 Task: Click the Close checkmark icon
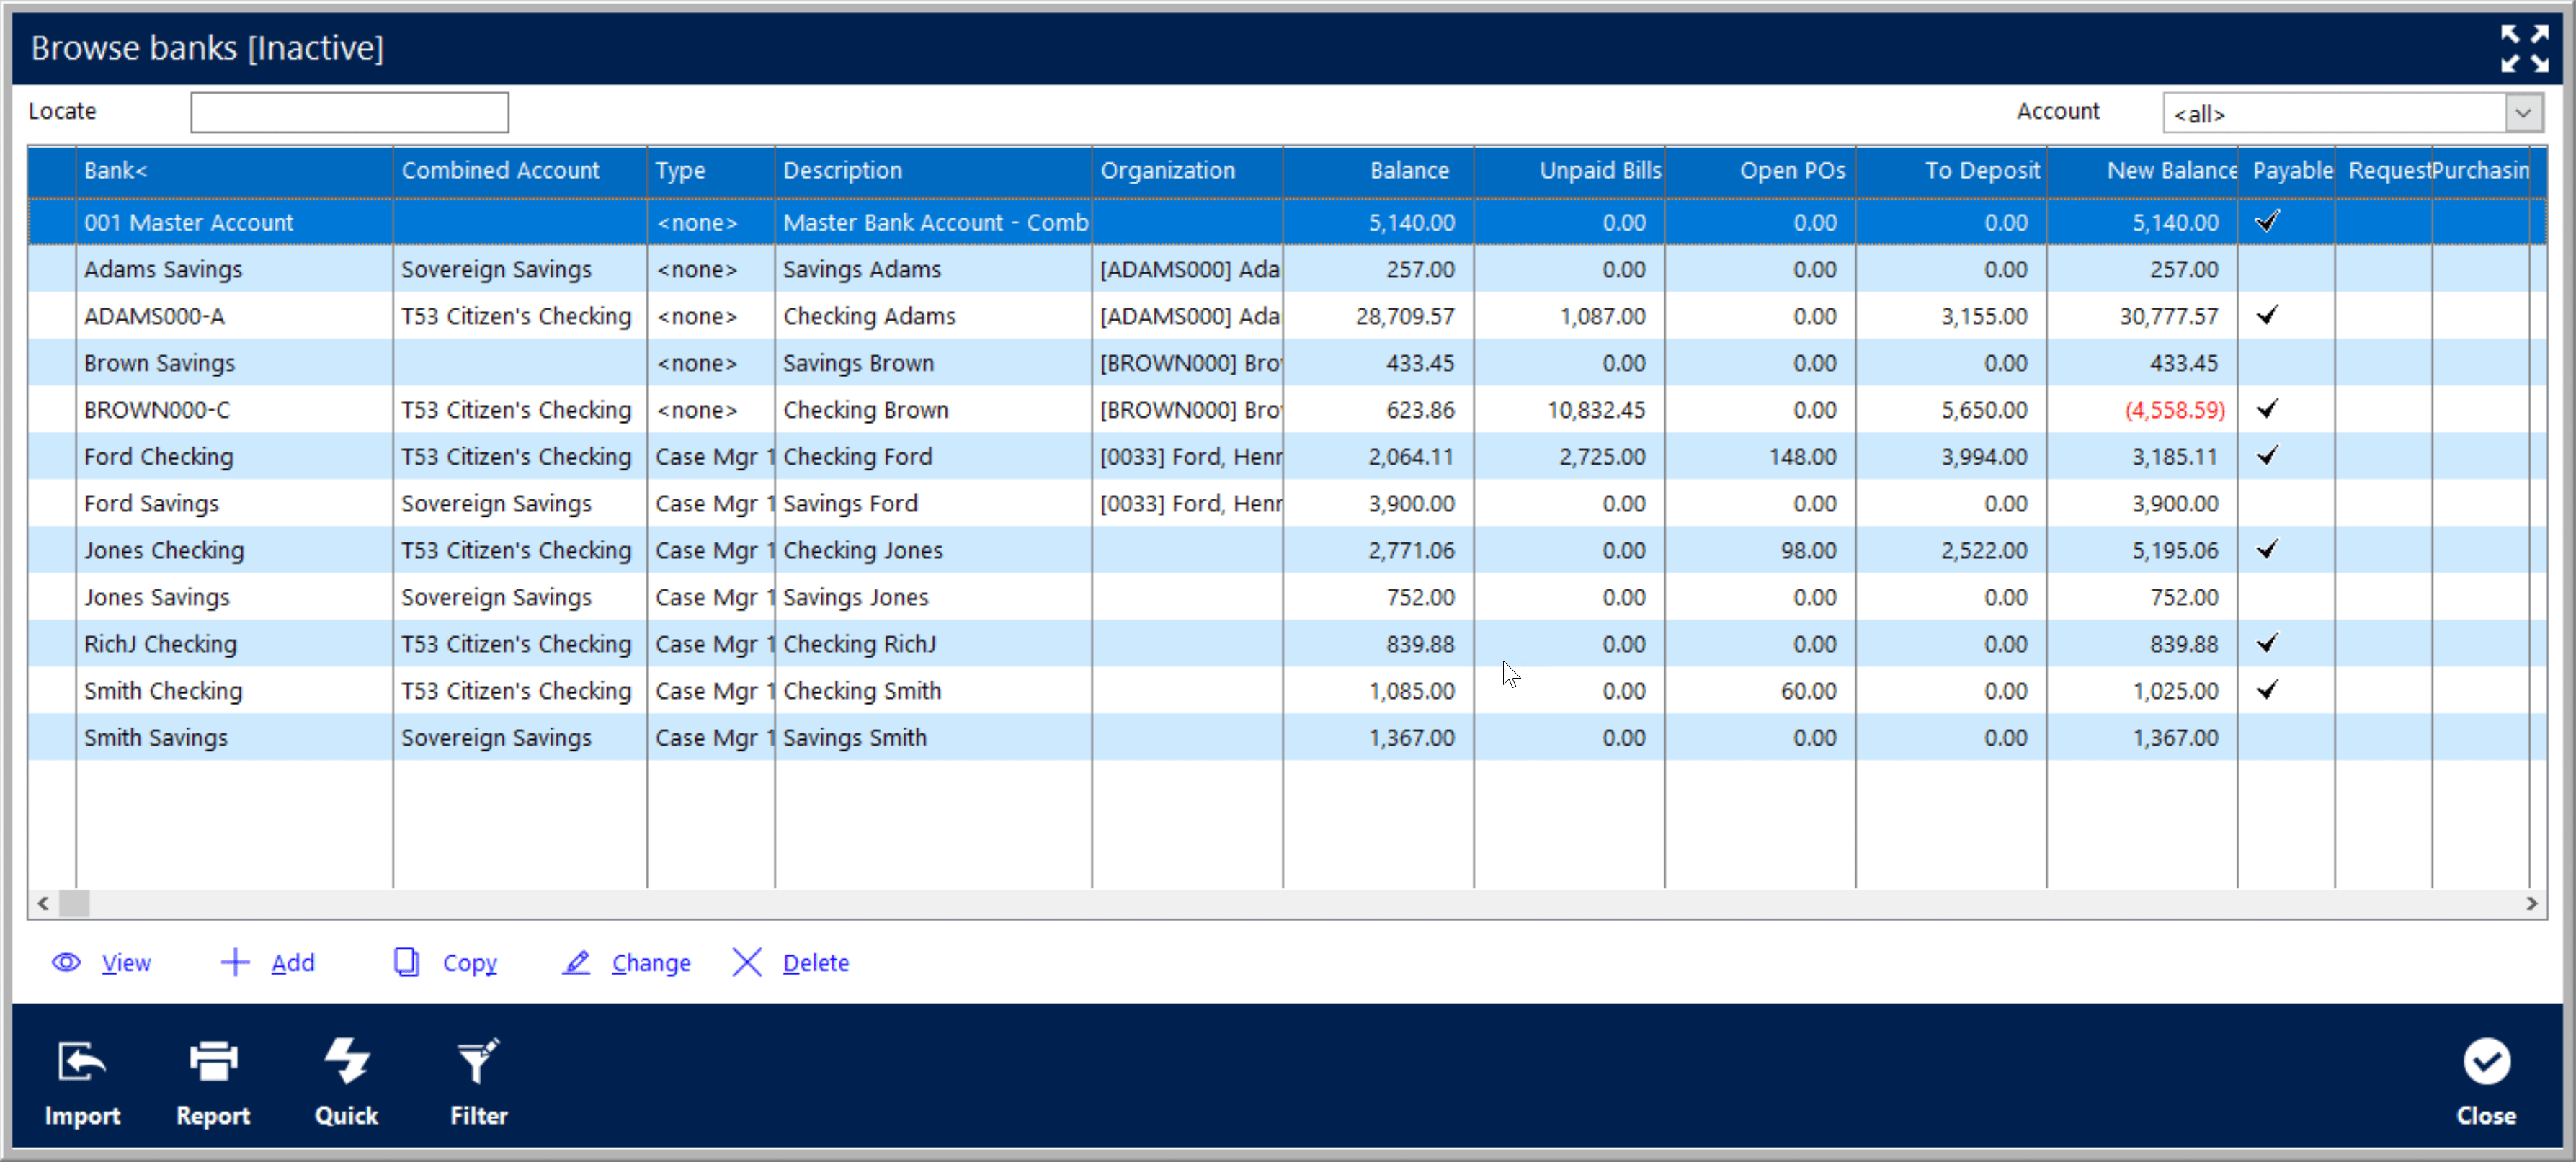tap(2485, 1061)
